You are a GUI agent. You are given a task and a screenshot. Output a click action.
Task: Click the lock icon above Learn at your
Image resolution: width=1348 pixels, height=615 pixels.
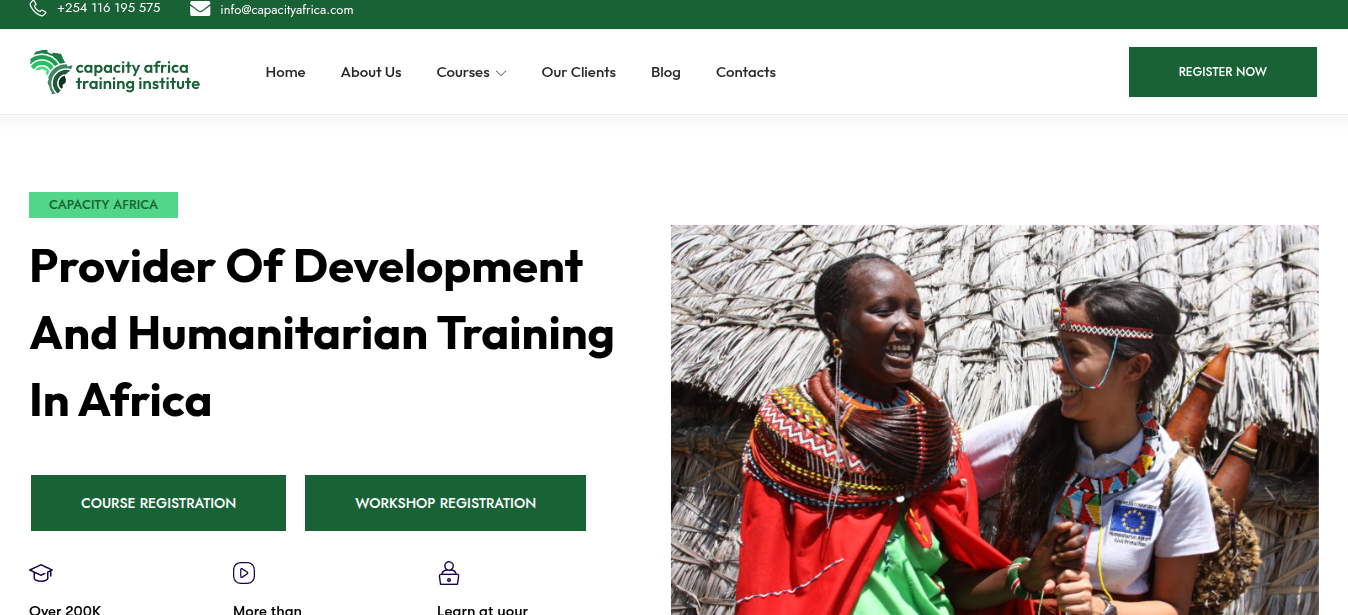tap(449, 573)
